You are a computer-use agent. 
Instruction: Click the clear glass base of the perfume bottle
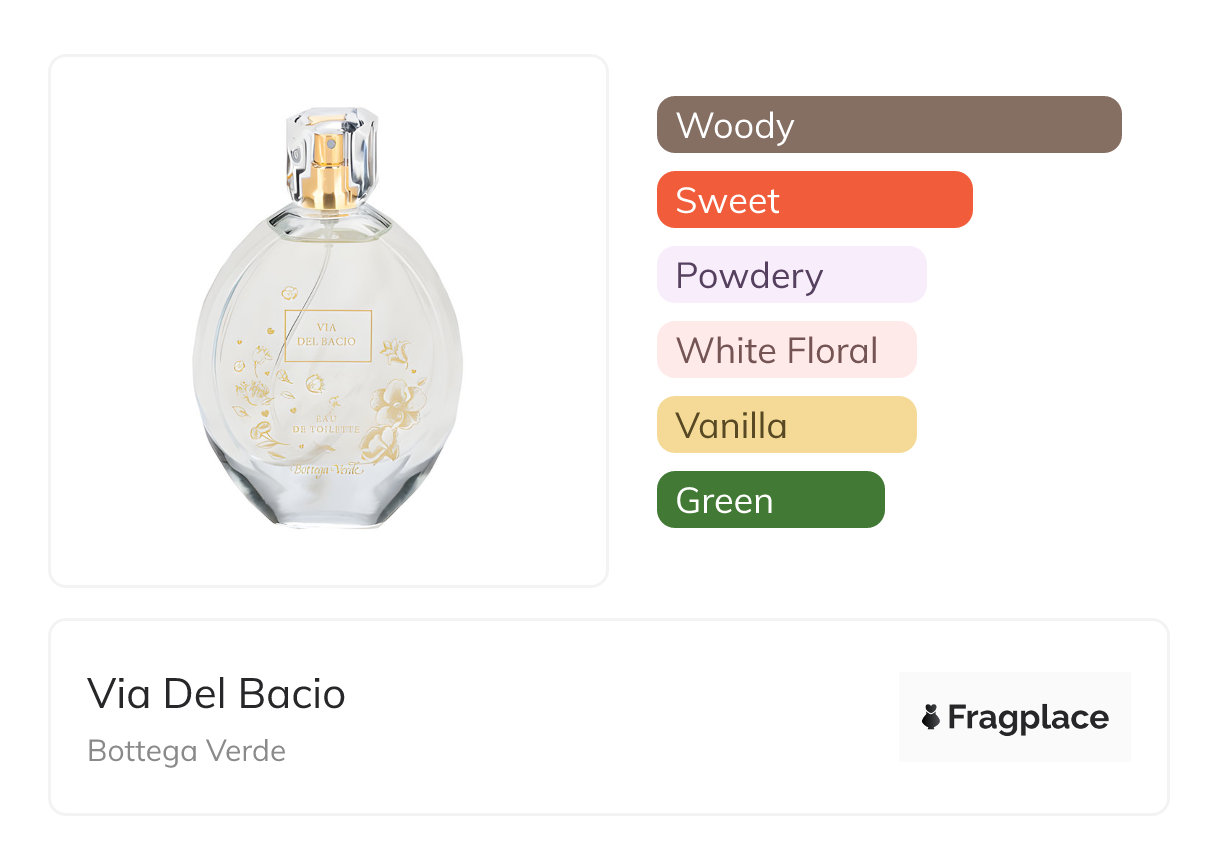(328, 503)
